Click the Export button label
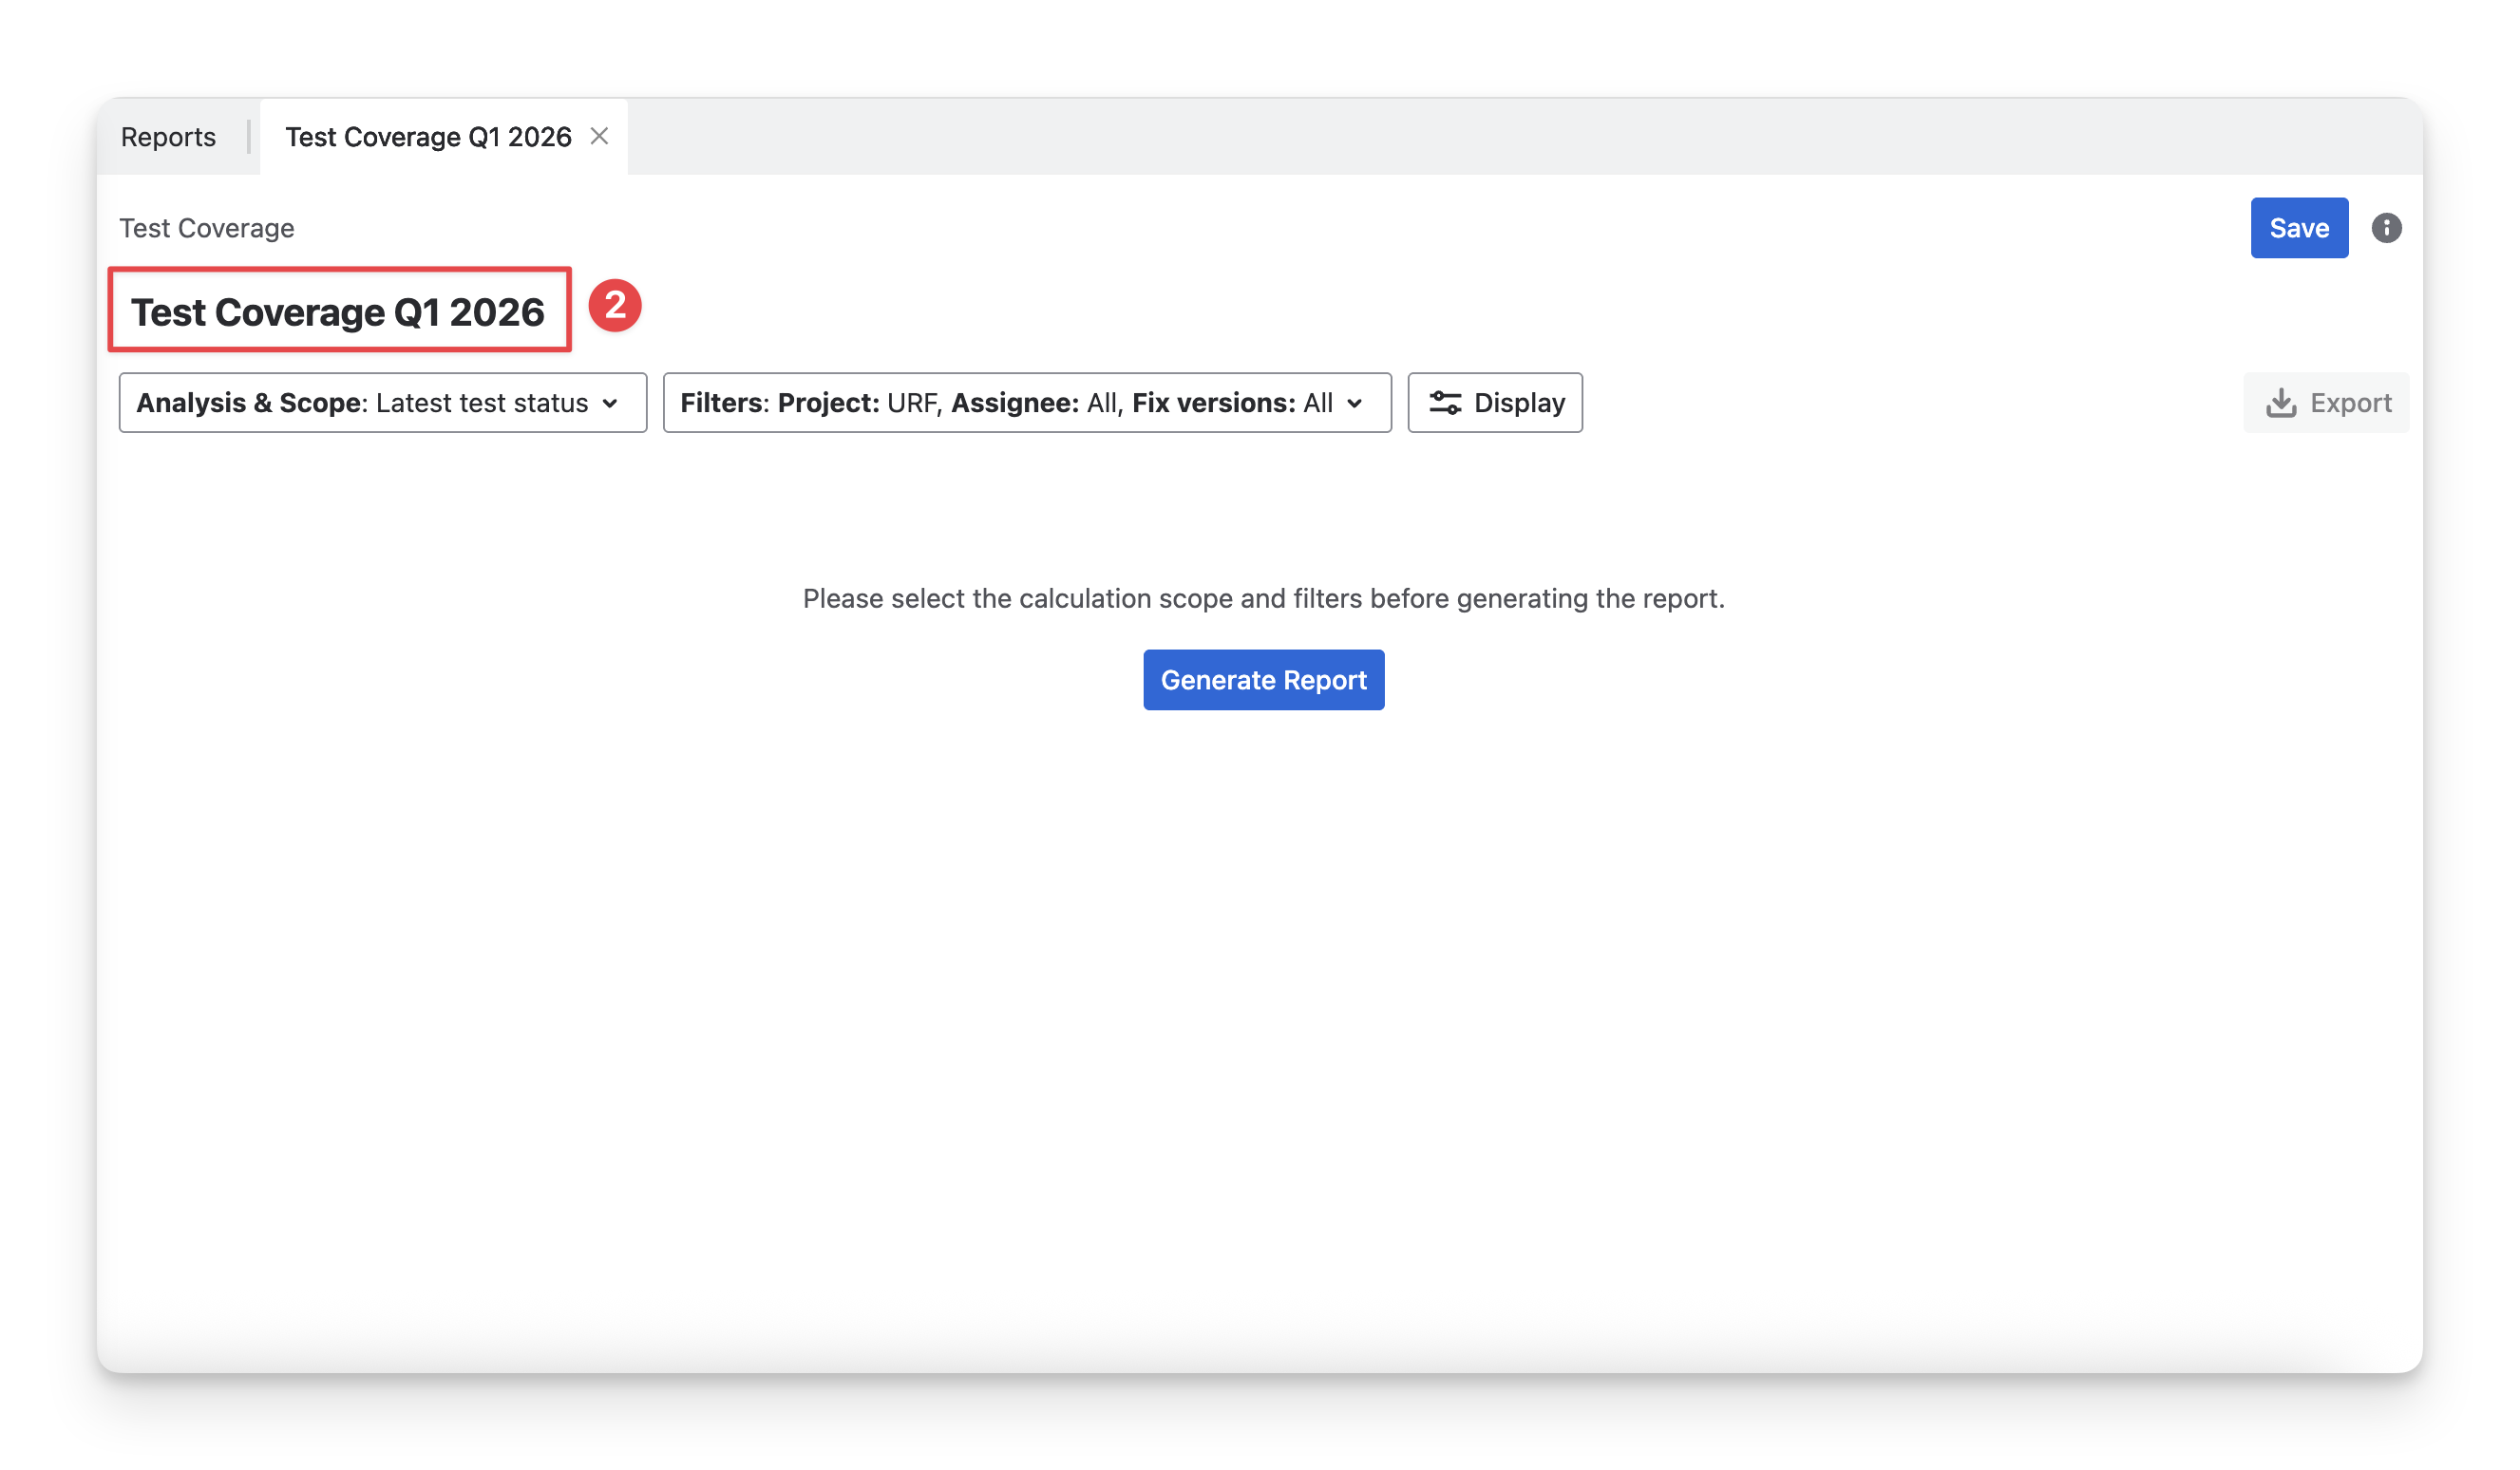This screenshot has height=1470, width=2520. (2350, 403)
